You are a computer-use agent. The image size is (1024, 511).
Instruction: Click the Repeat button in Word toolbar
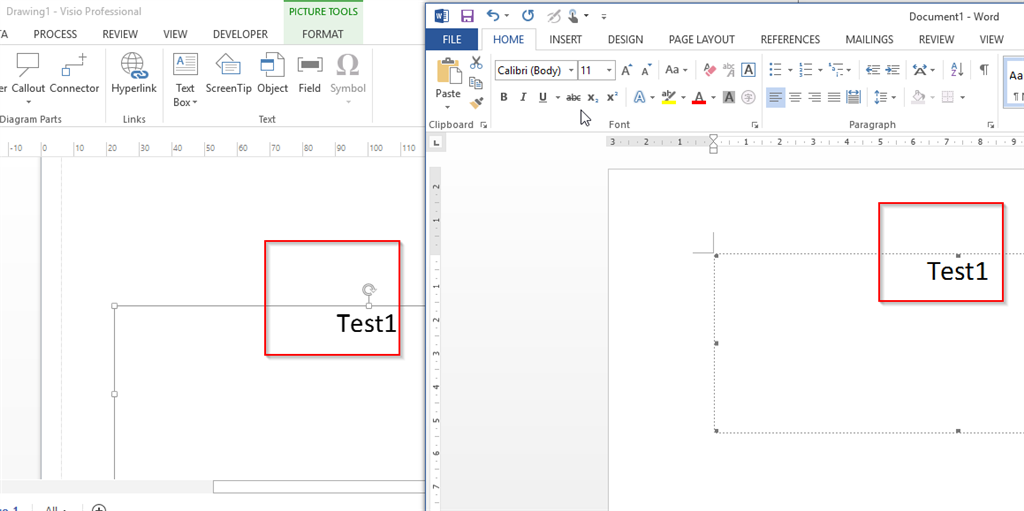(x=528, y=16)
